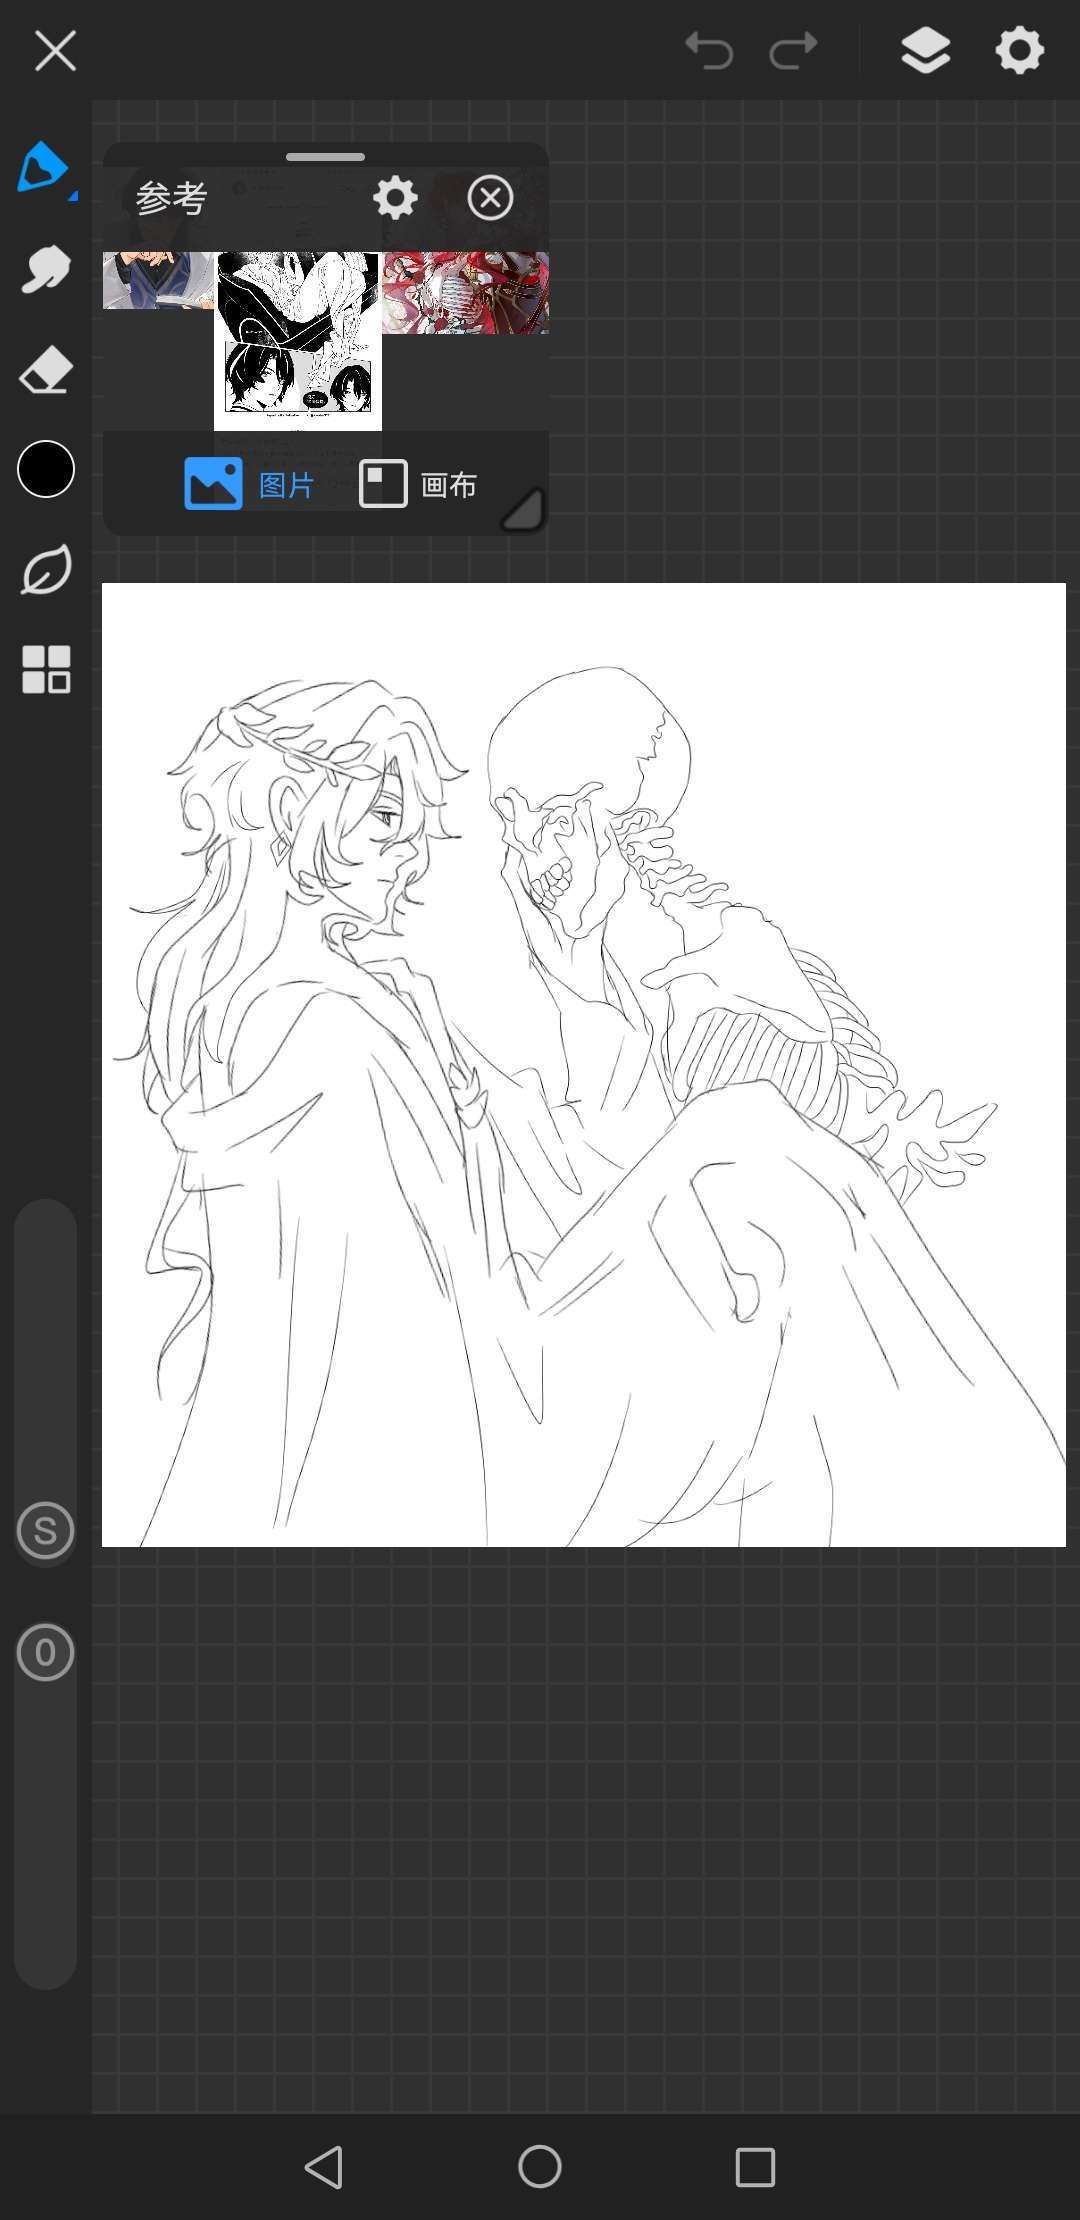This screenshot has width=1080, height=2220.
Task: Click the black-and-white manga reference image
Action: [298, 340]
